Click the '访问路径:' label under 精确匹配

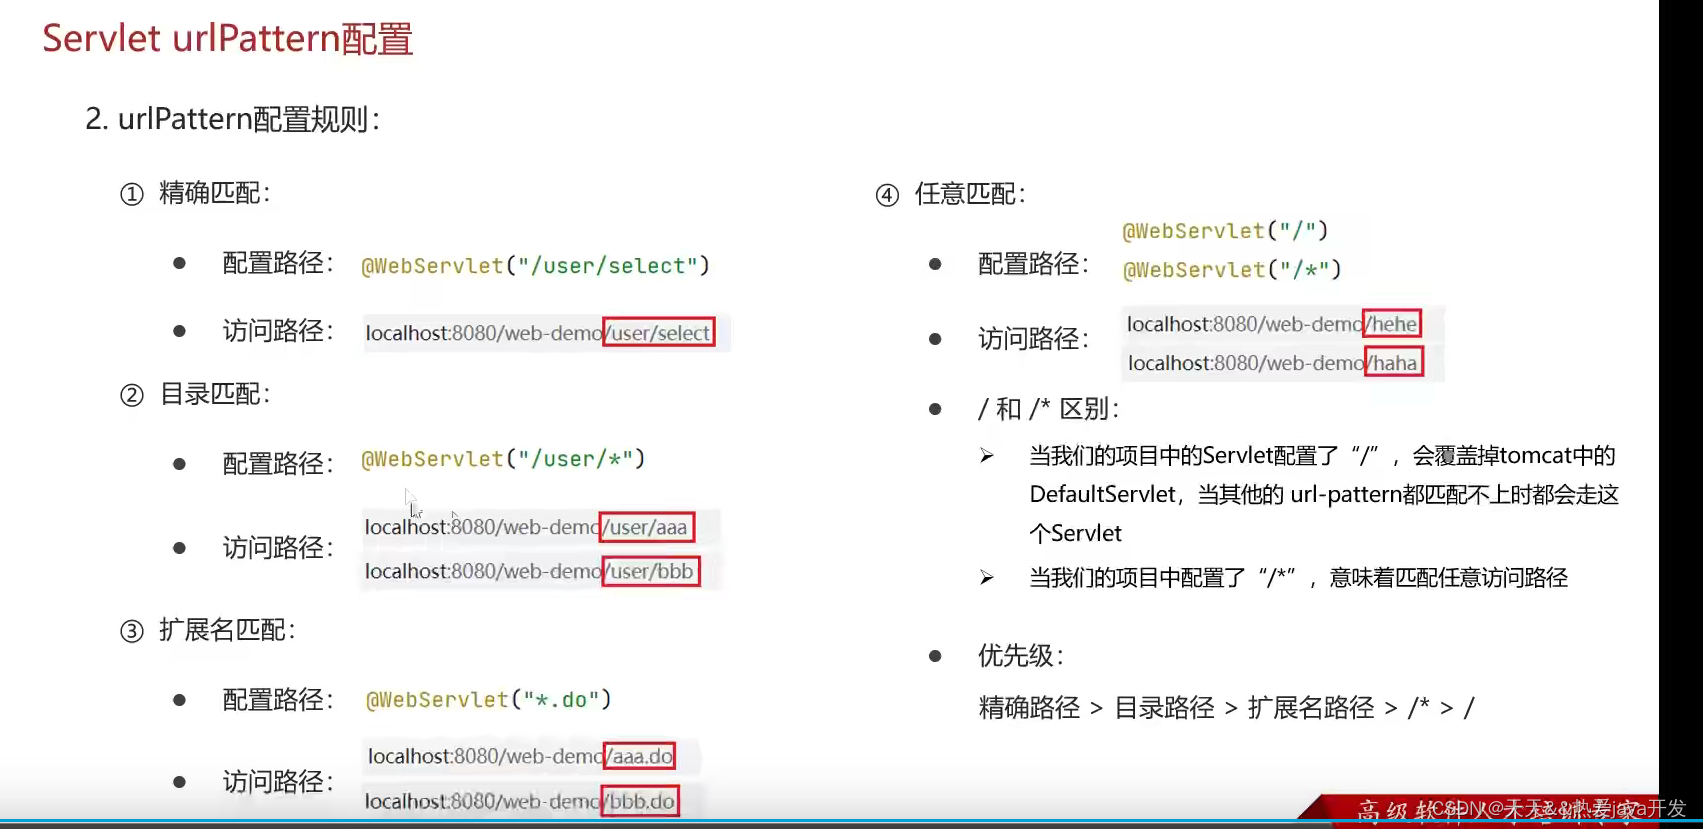(x=278, y=331)
